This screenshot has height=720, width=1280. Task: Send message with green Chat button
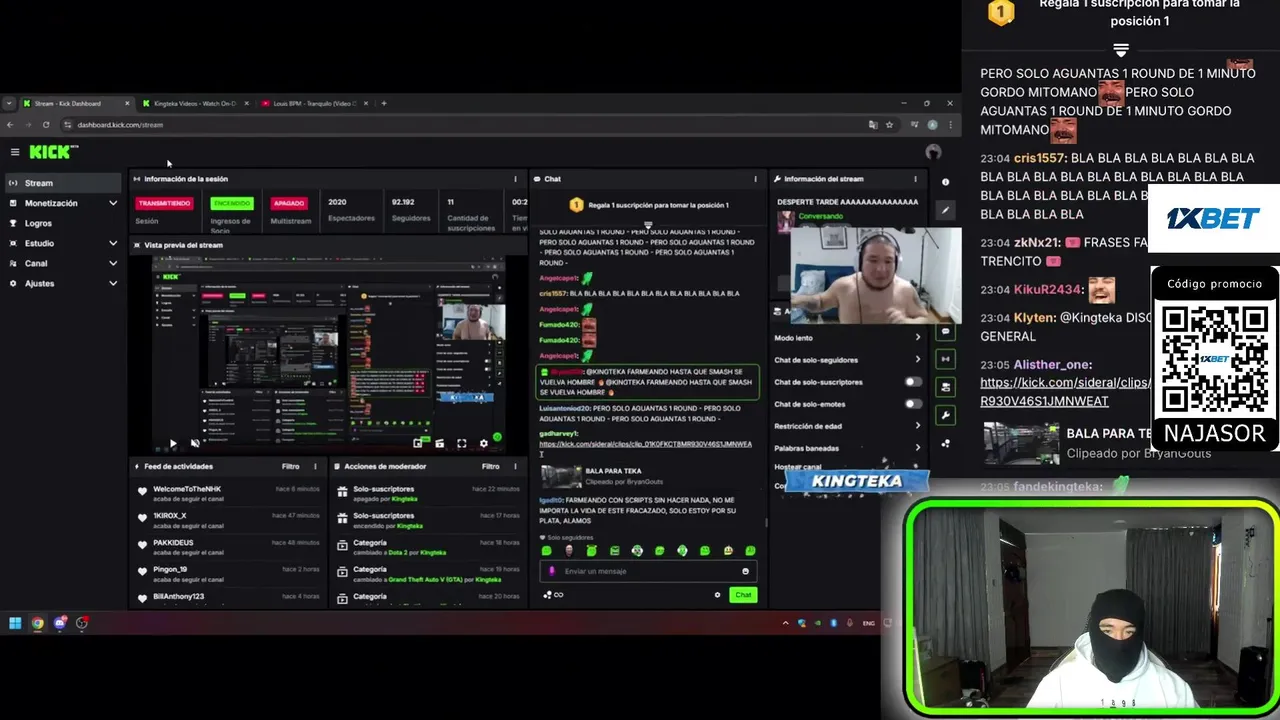point(743,595)
